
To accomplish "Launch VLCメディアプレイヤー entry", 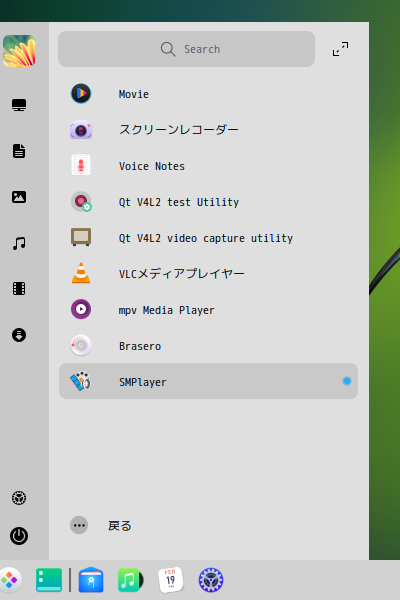I will click(x=208, y=274).
